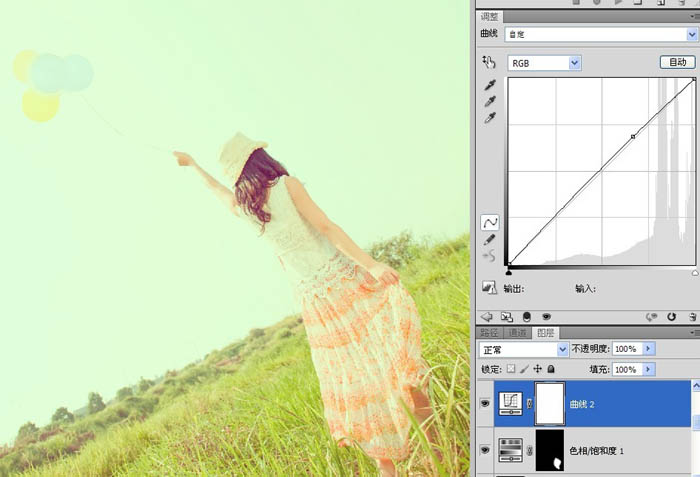Image resolution: width=700 pixels, height=477 pixels.
Task: Click the white point slider below curve
Action: point(695,272)
